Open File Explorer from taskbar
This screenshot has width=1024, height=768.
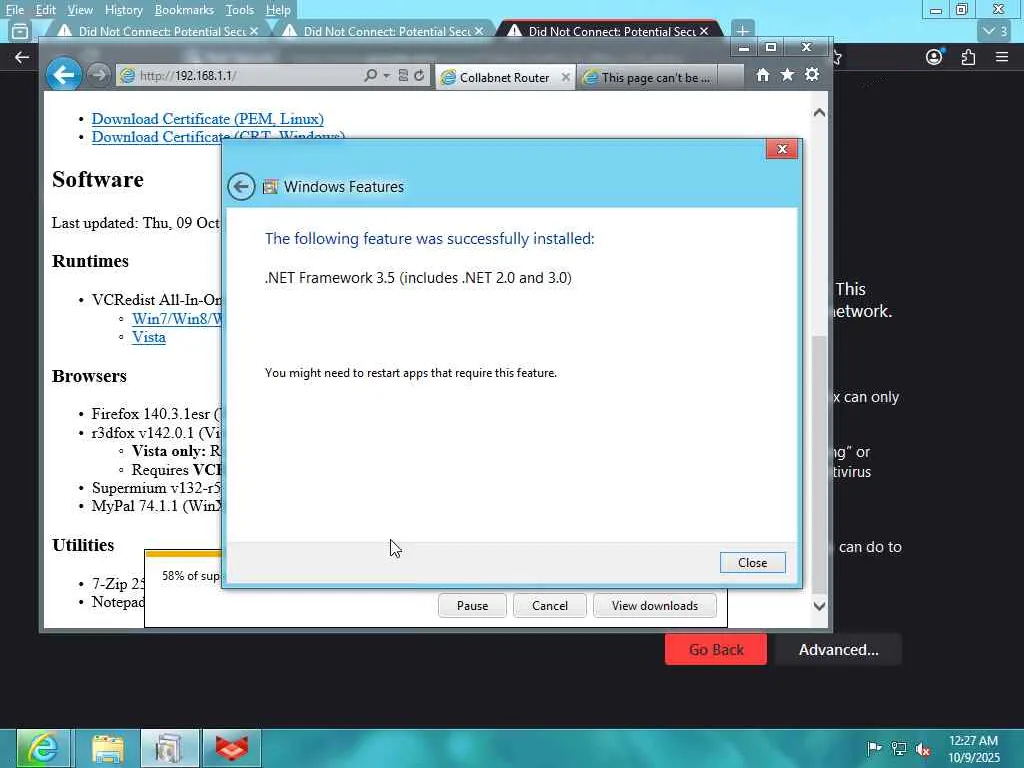click(x=108, y=748)
